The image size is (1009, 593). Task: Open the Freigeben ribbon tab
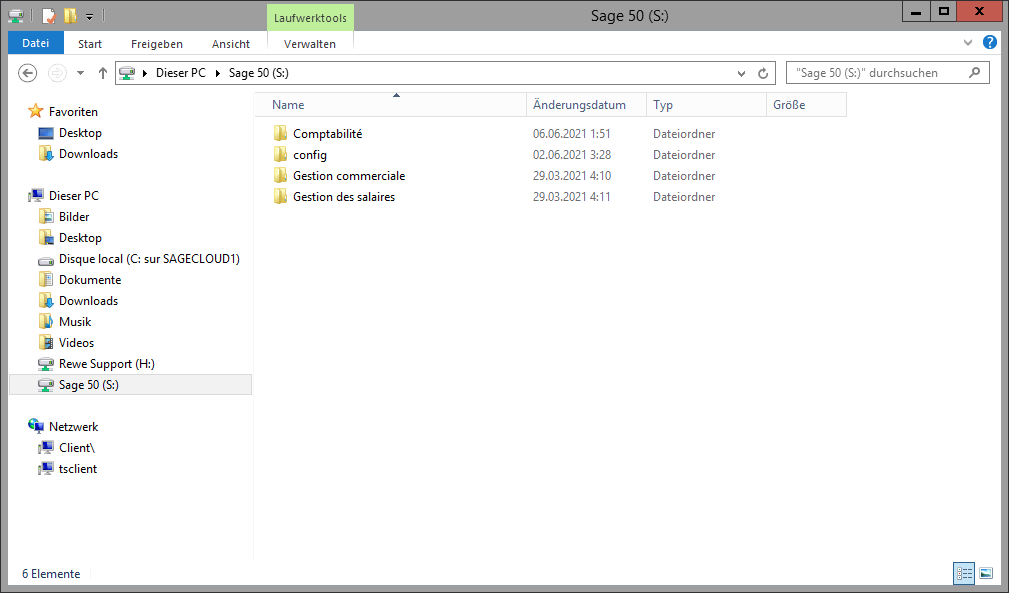[x=156, y=44]
